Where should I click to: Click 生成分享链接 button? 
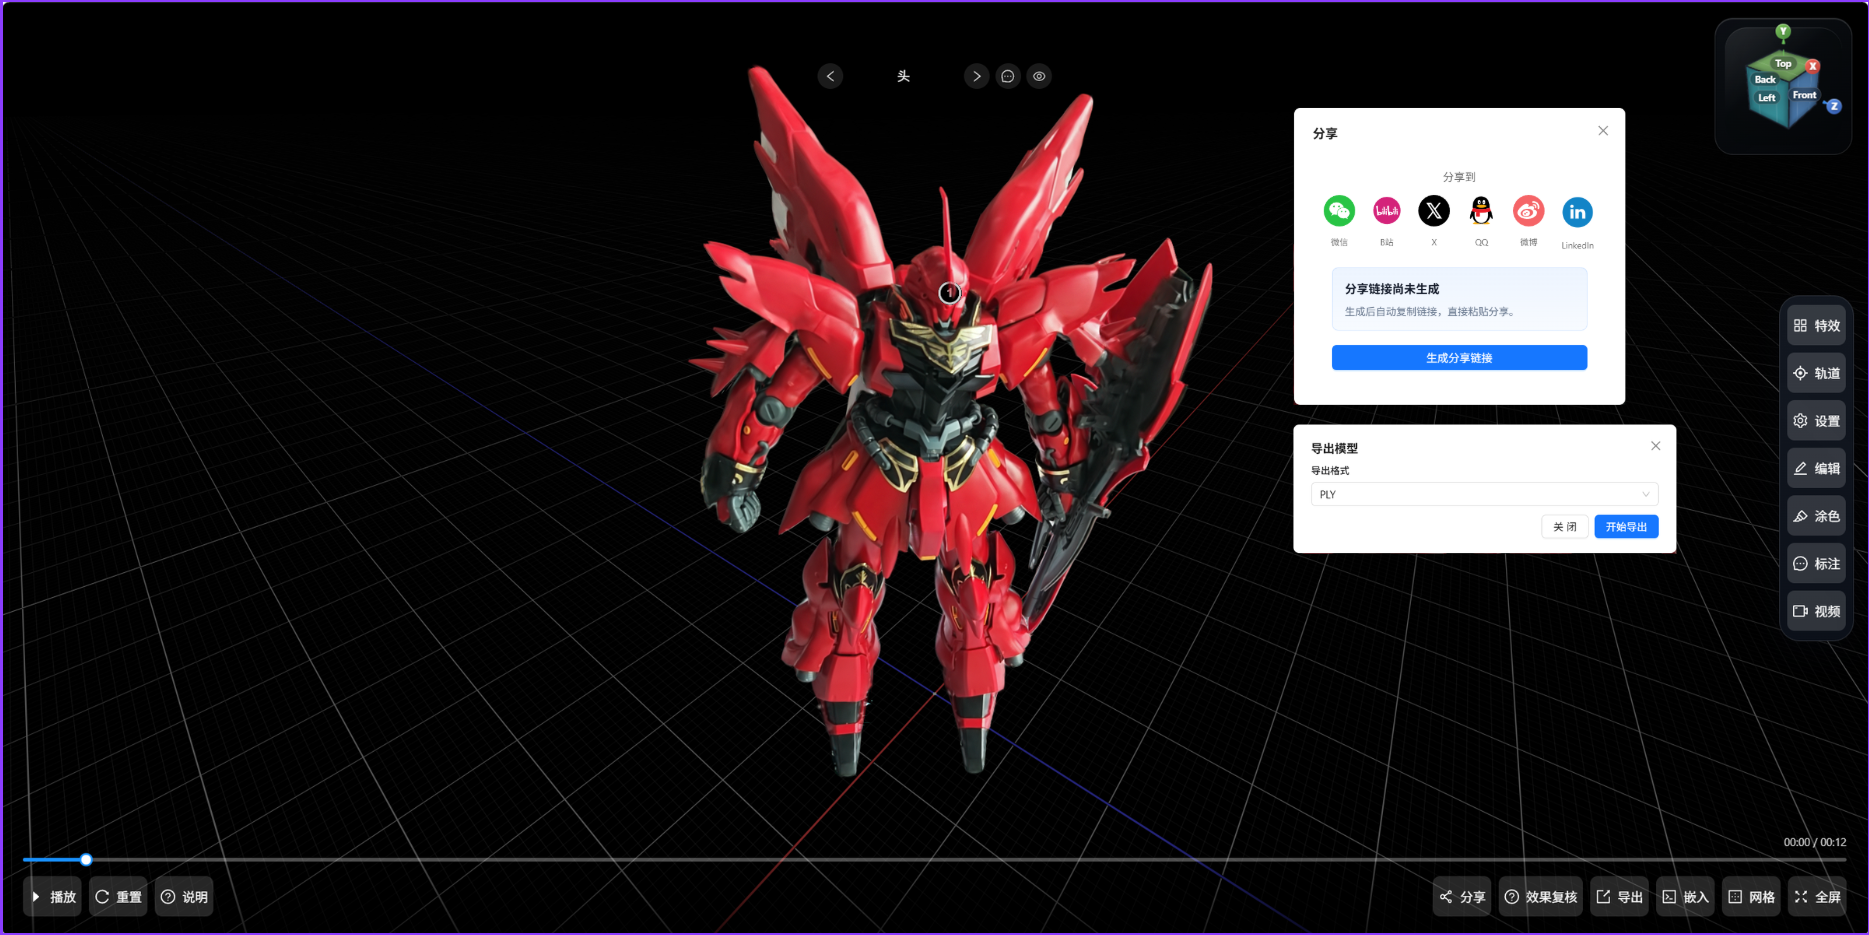click(1459, 358)
